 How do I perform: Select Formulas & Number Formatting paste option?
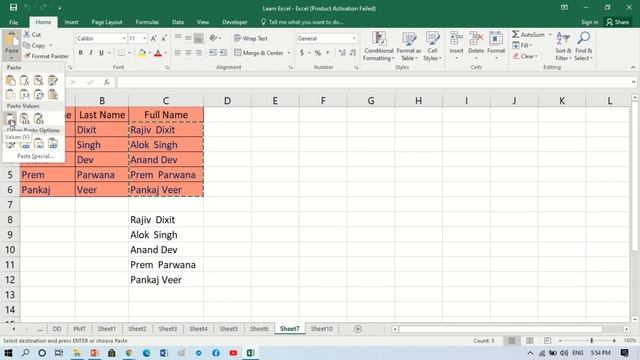pyautogui.click(x=38, y=81)
